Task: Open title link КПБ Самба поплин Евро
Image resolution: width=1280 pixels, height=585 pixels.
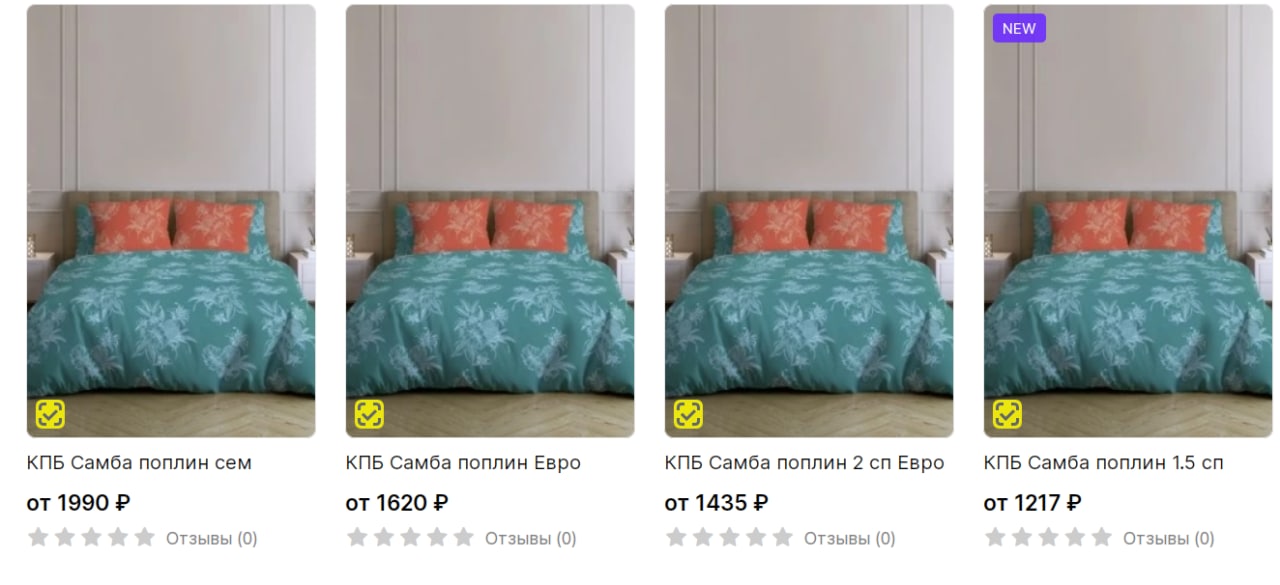Action: 463,463
